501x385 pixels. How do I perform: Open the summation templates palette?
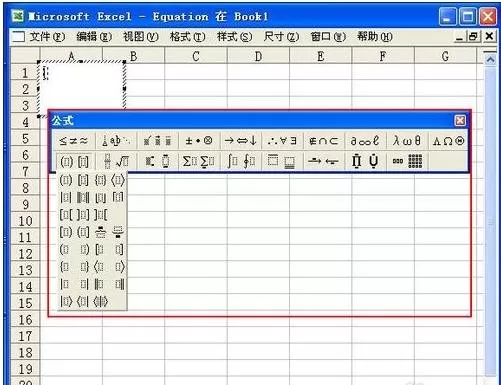[199, 162]
